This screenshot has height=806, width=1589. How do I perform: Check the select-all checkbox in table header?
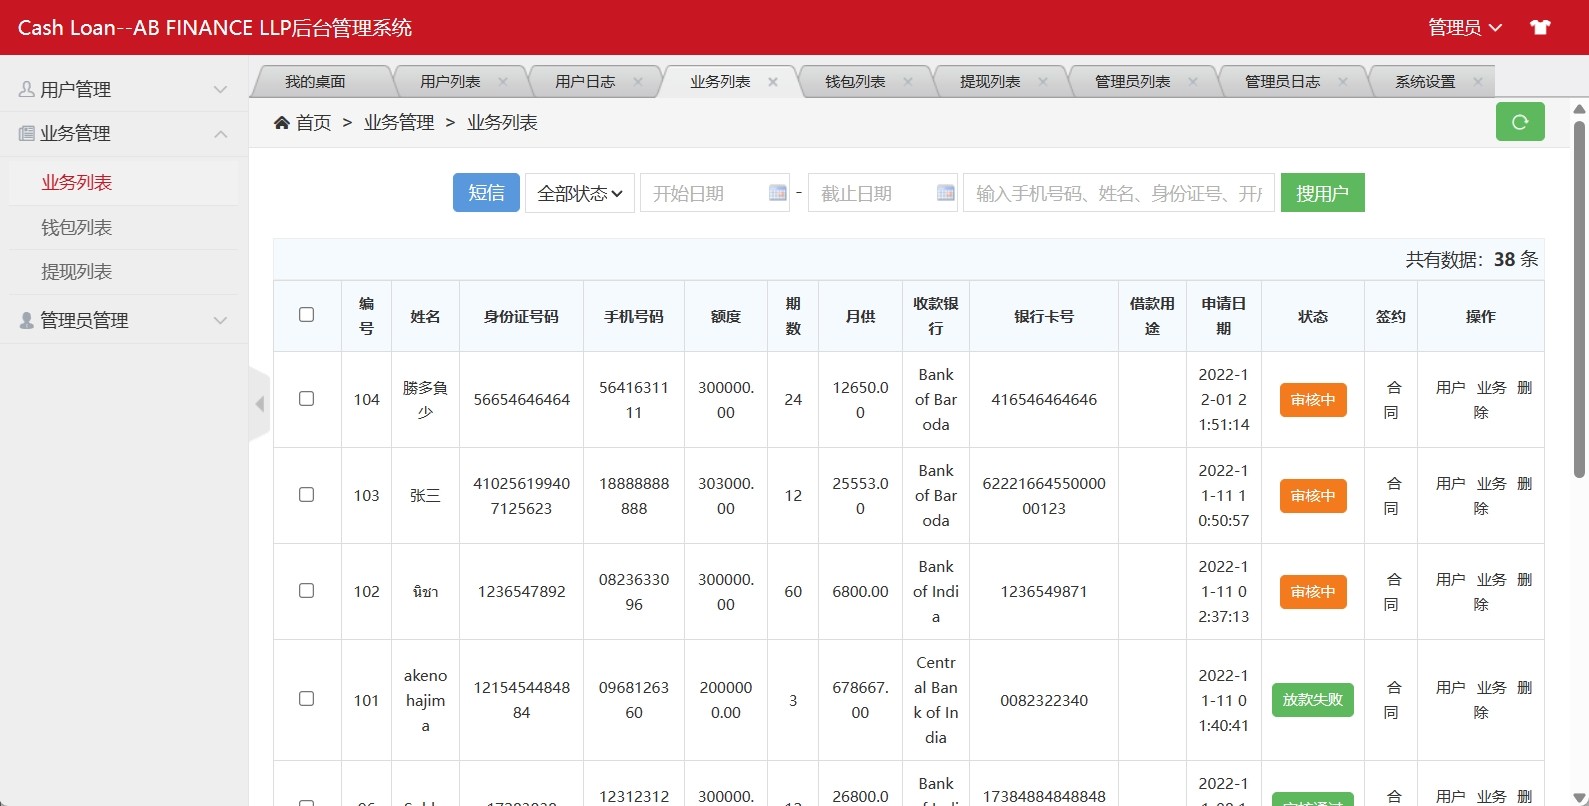click(307, 315)
